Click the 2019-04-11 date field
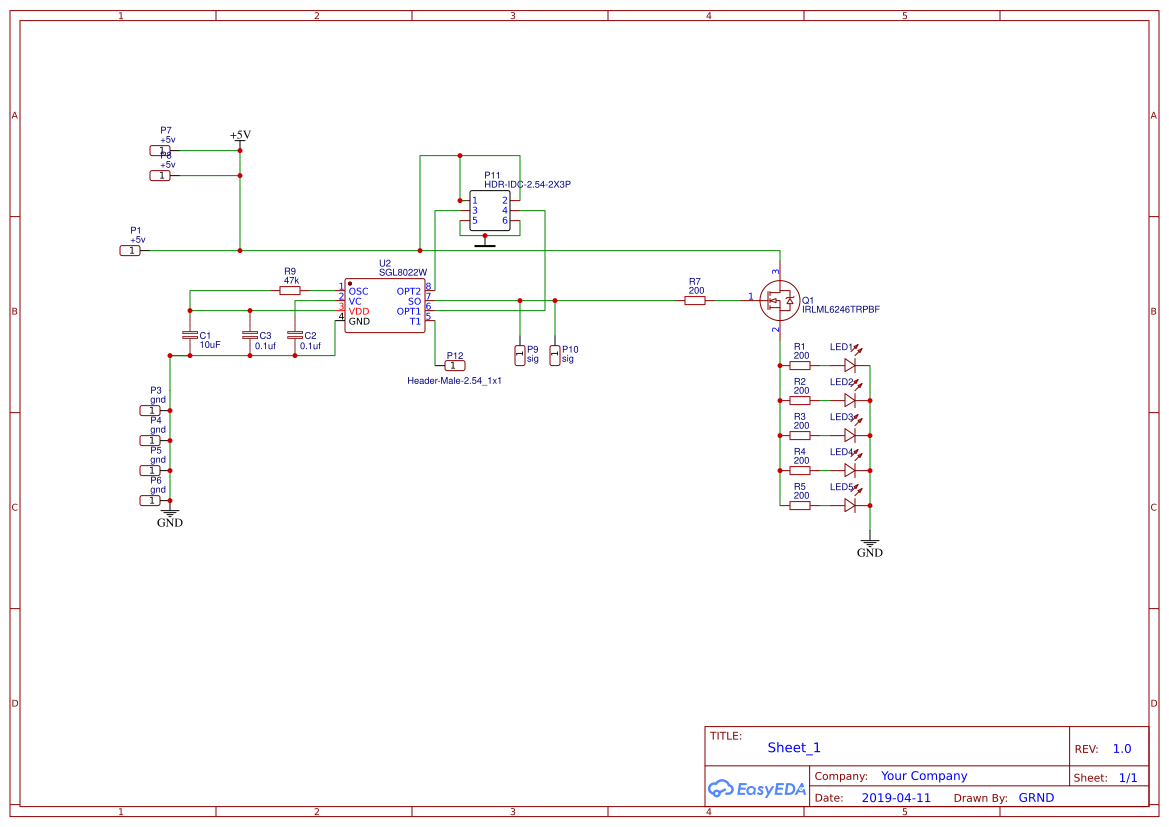 click(x=897, y=797)
